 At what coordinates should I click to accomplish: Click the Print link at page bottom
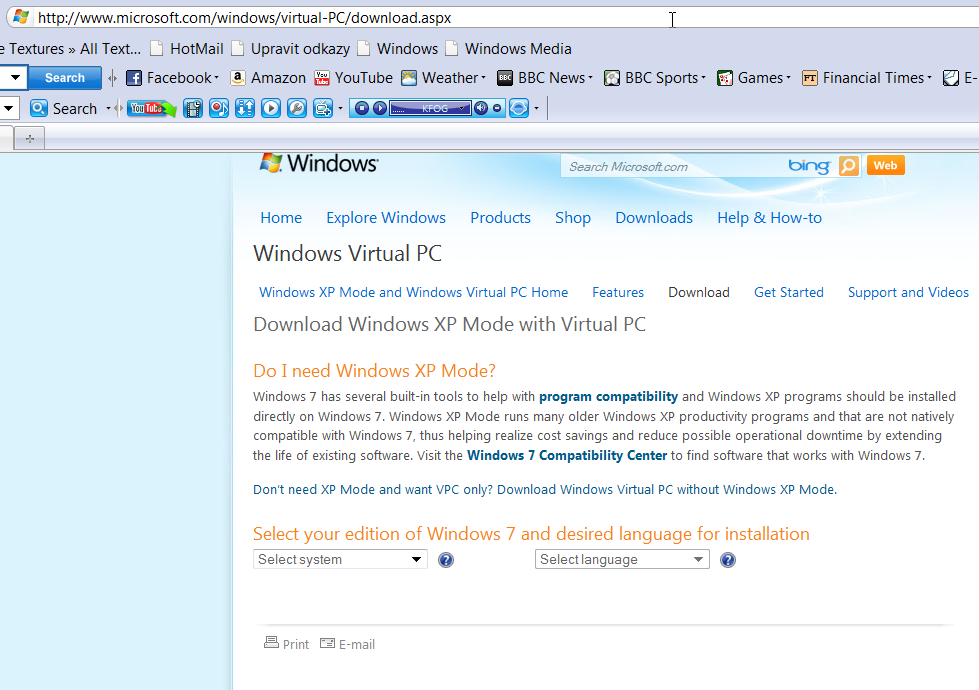287,644
